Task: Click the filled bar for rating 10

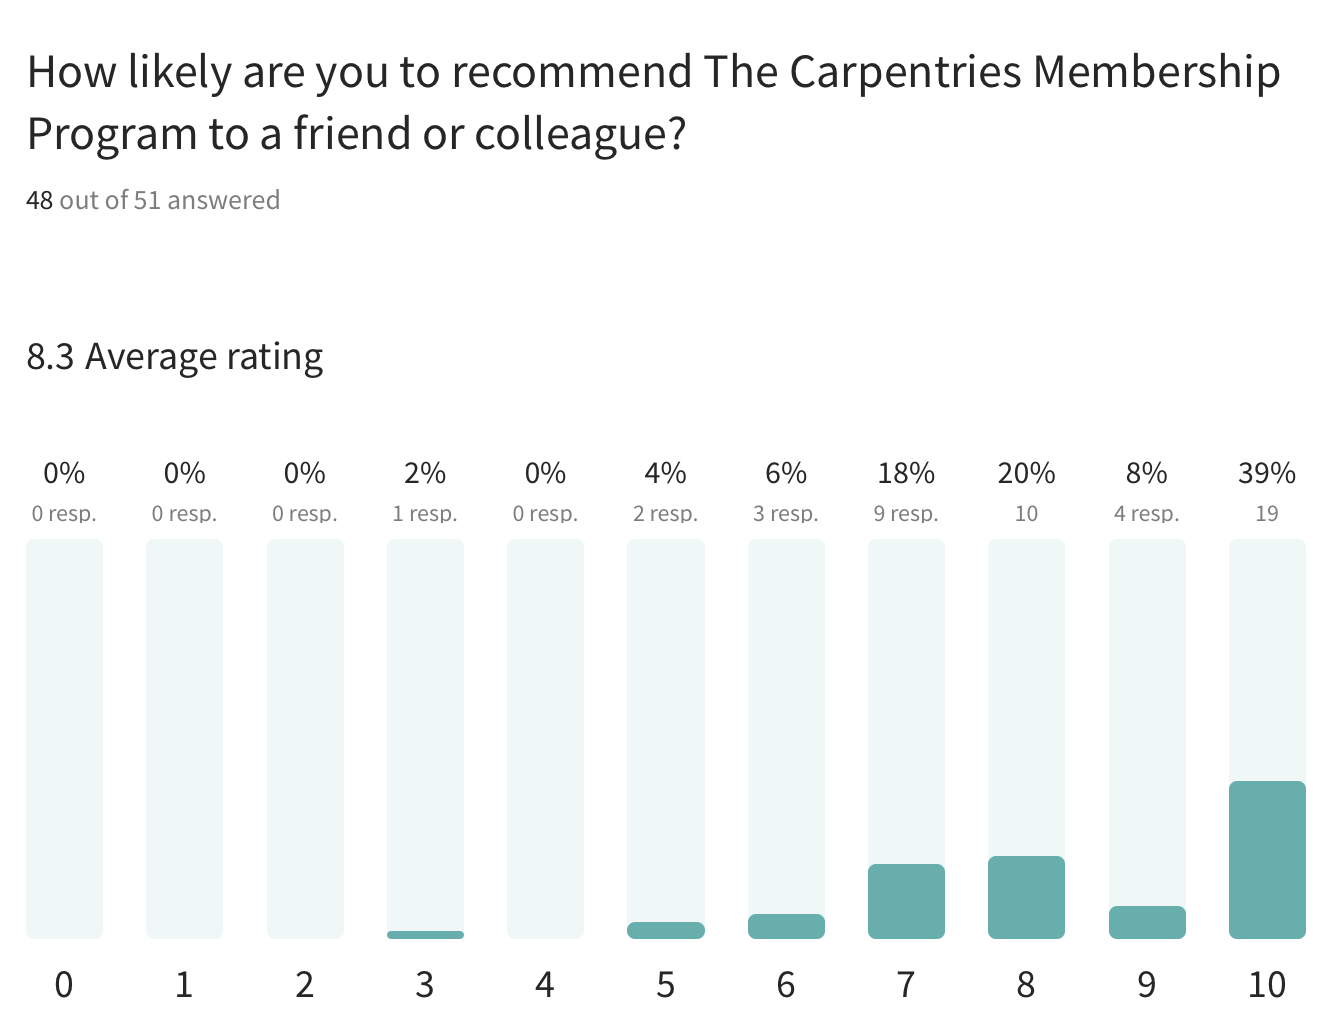Action: click(1267, 860)
